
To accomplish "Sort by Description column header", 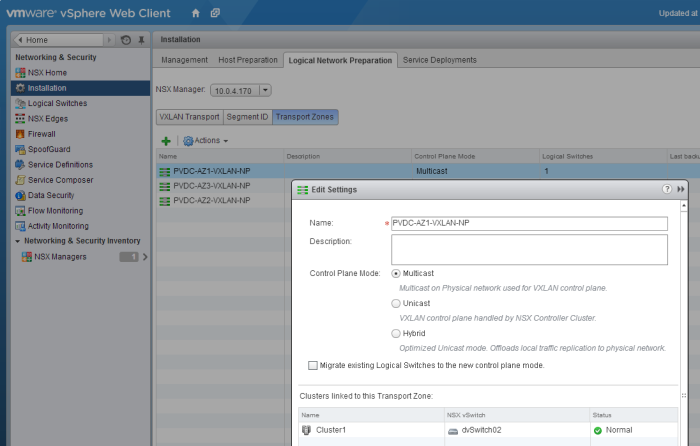I will pos(348,156).
